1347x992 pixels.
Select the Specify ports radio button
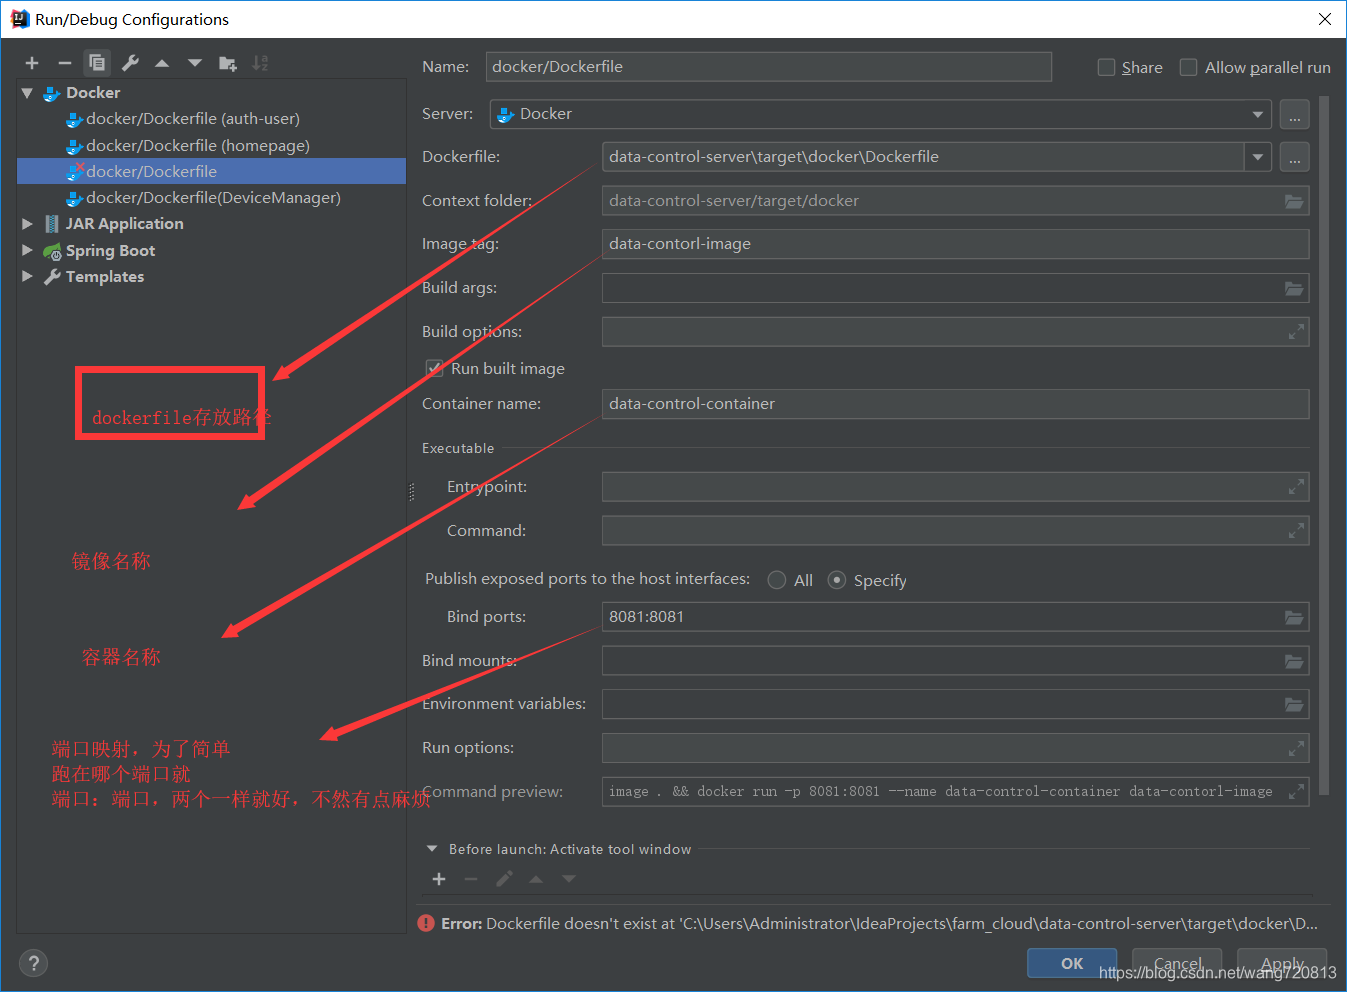(837, 580)
